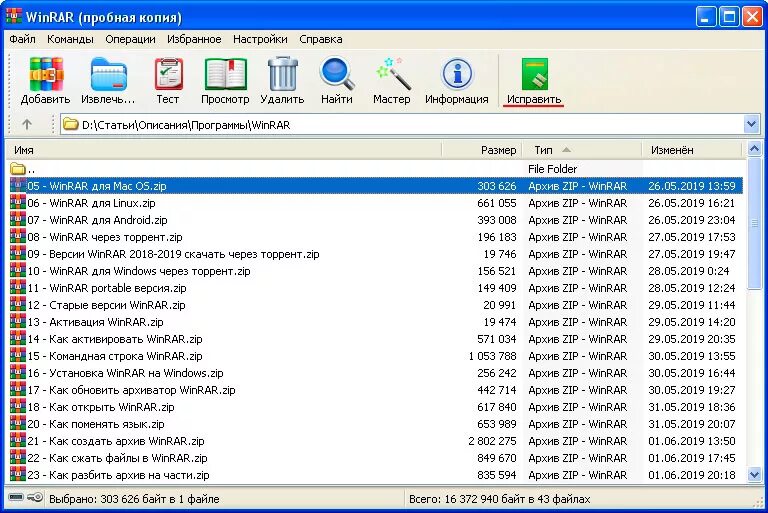This screenshot has width=768, height=513.
Task: Open the Избранное menu
Action: coord(194,39)
